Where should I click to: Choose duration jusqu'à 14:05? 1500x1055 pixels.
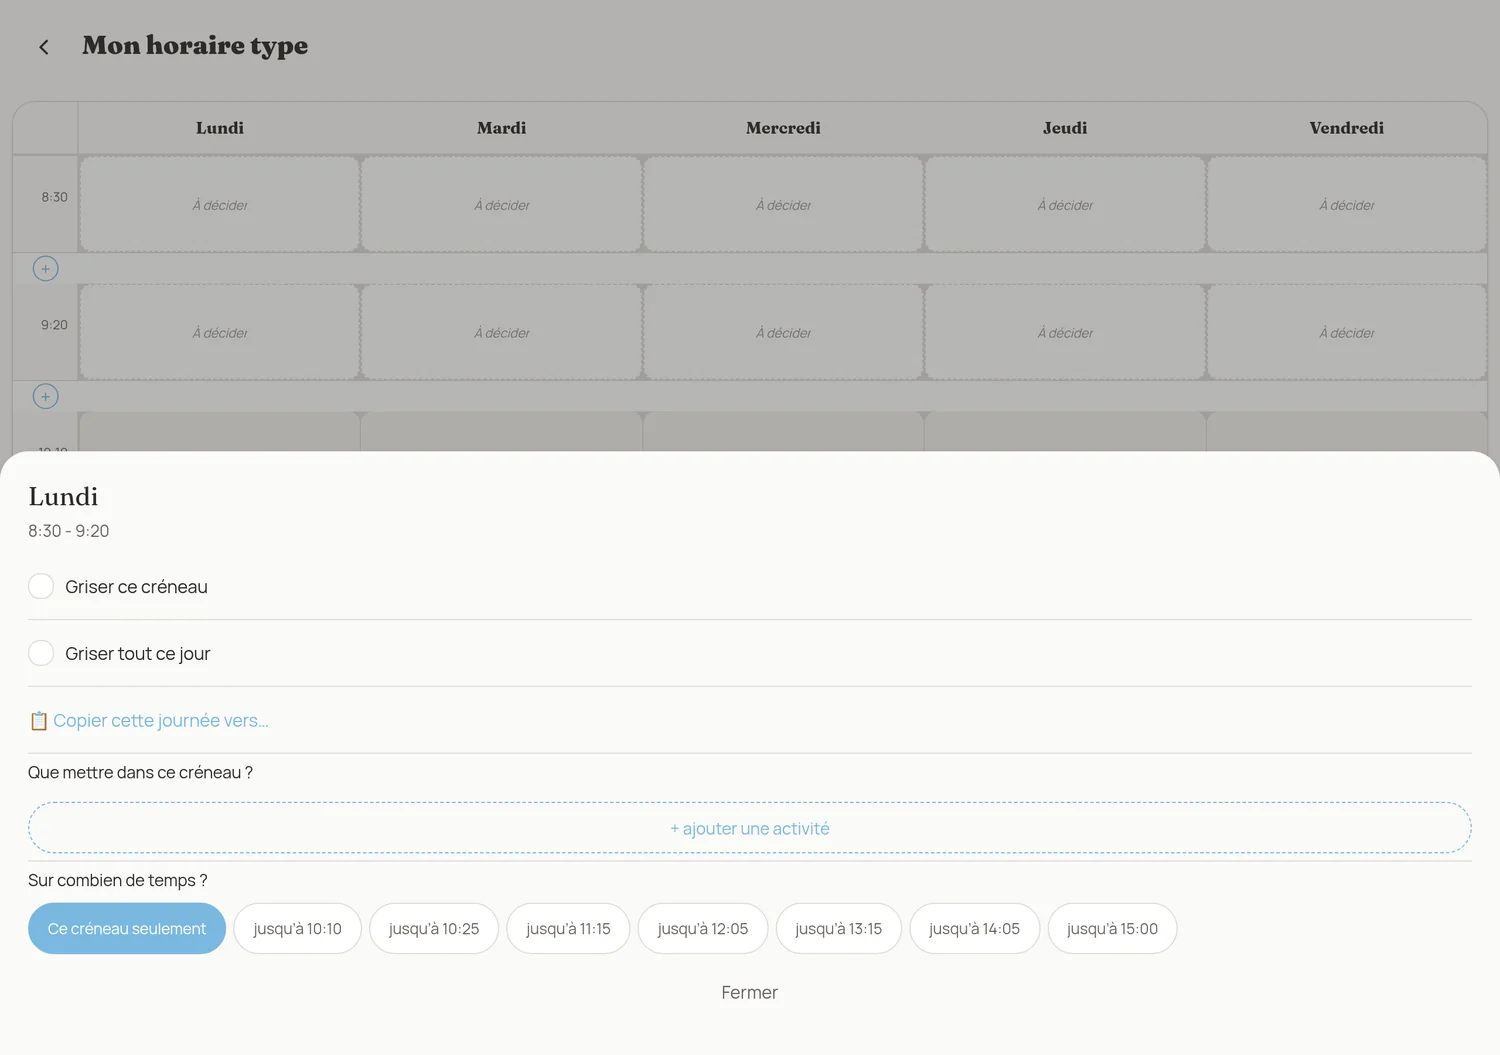point(975,928)
